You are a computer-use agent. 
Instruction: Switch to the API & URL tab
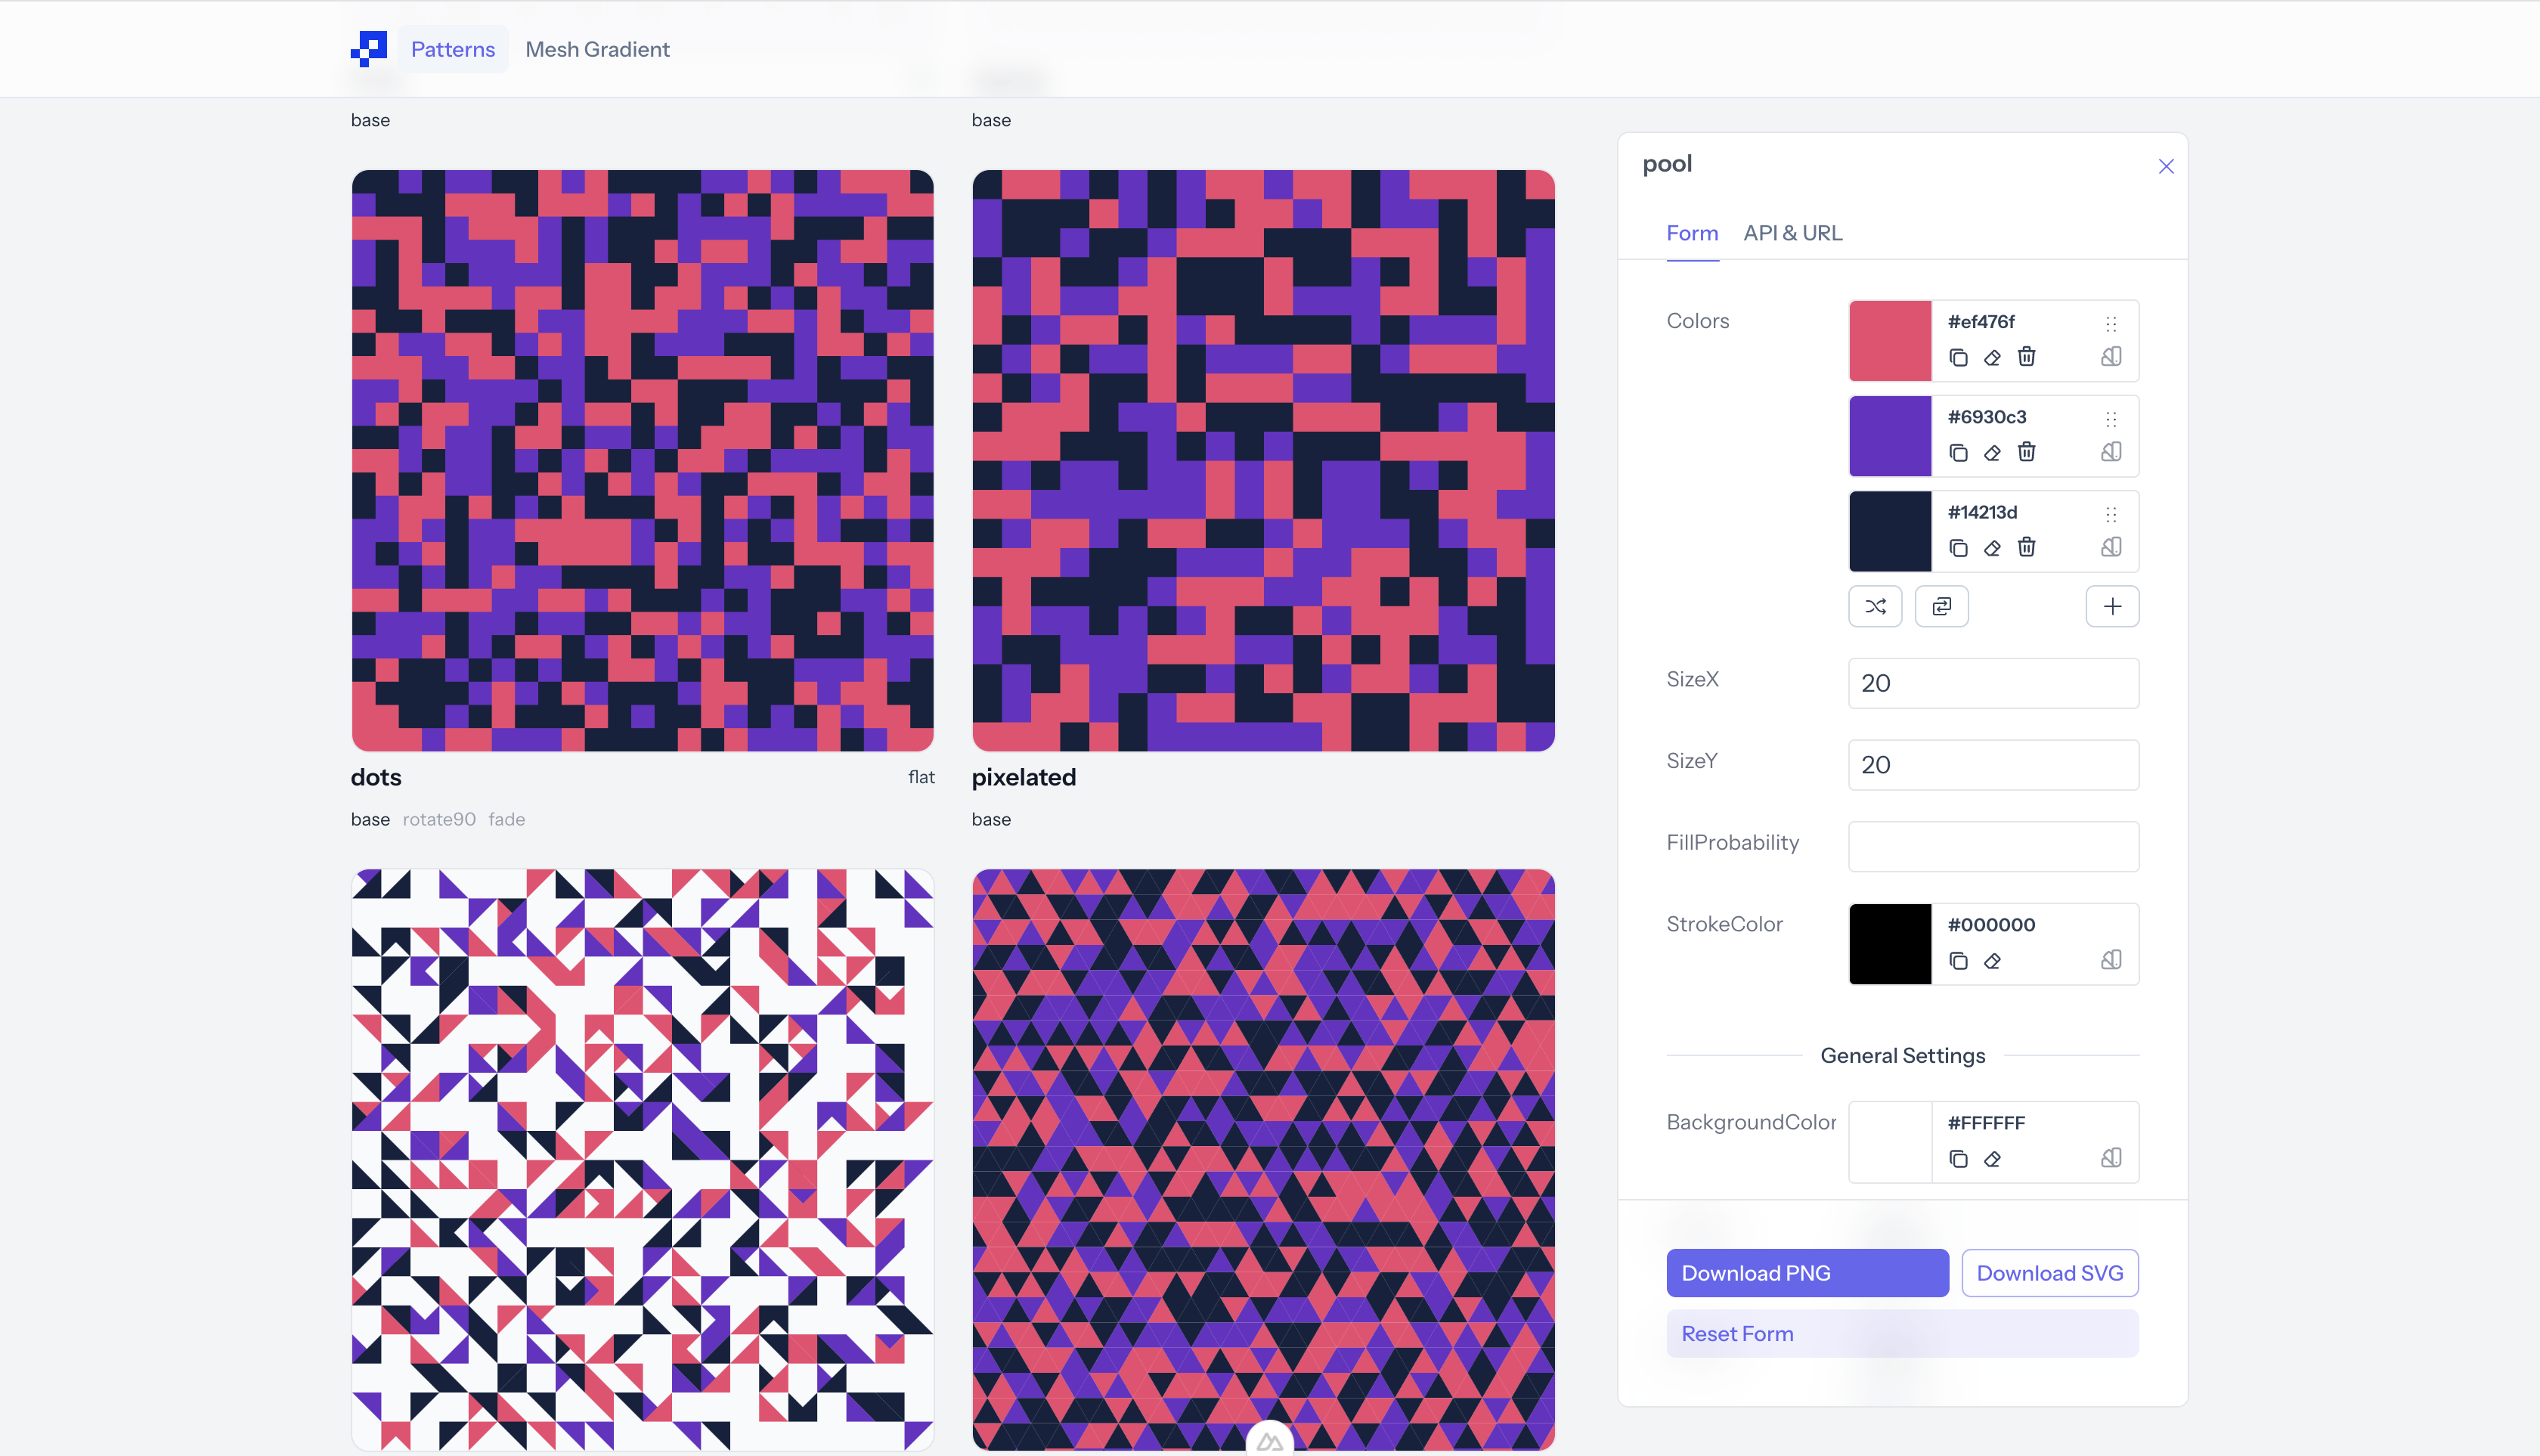point(1792,233)
